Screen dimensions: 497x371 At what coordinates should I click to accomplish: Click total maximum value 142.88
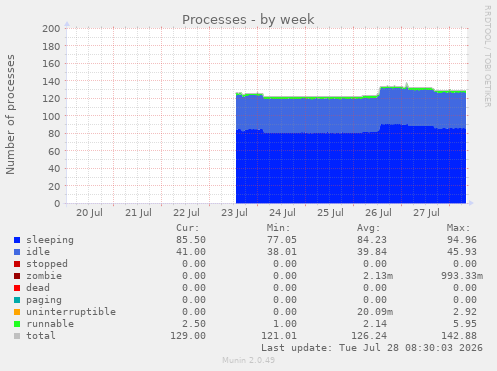click(459, 336)
